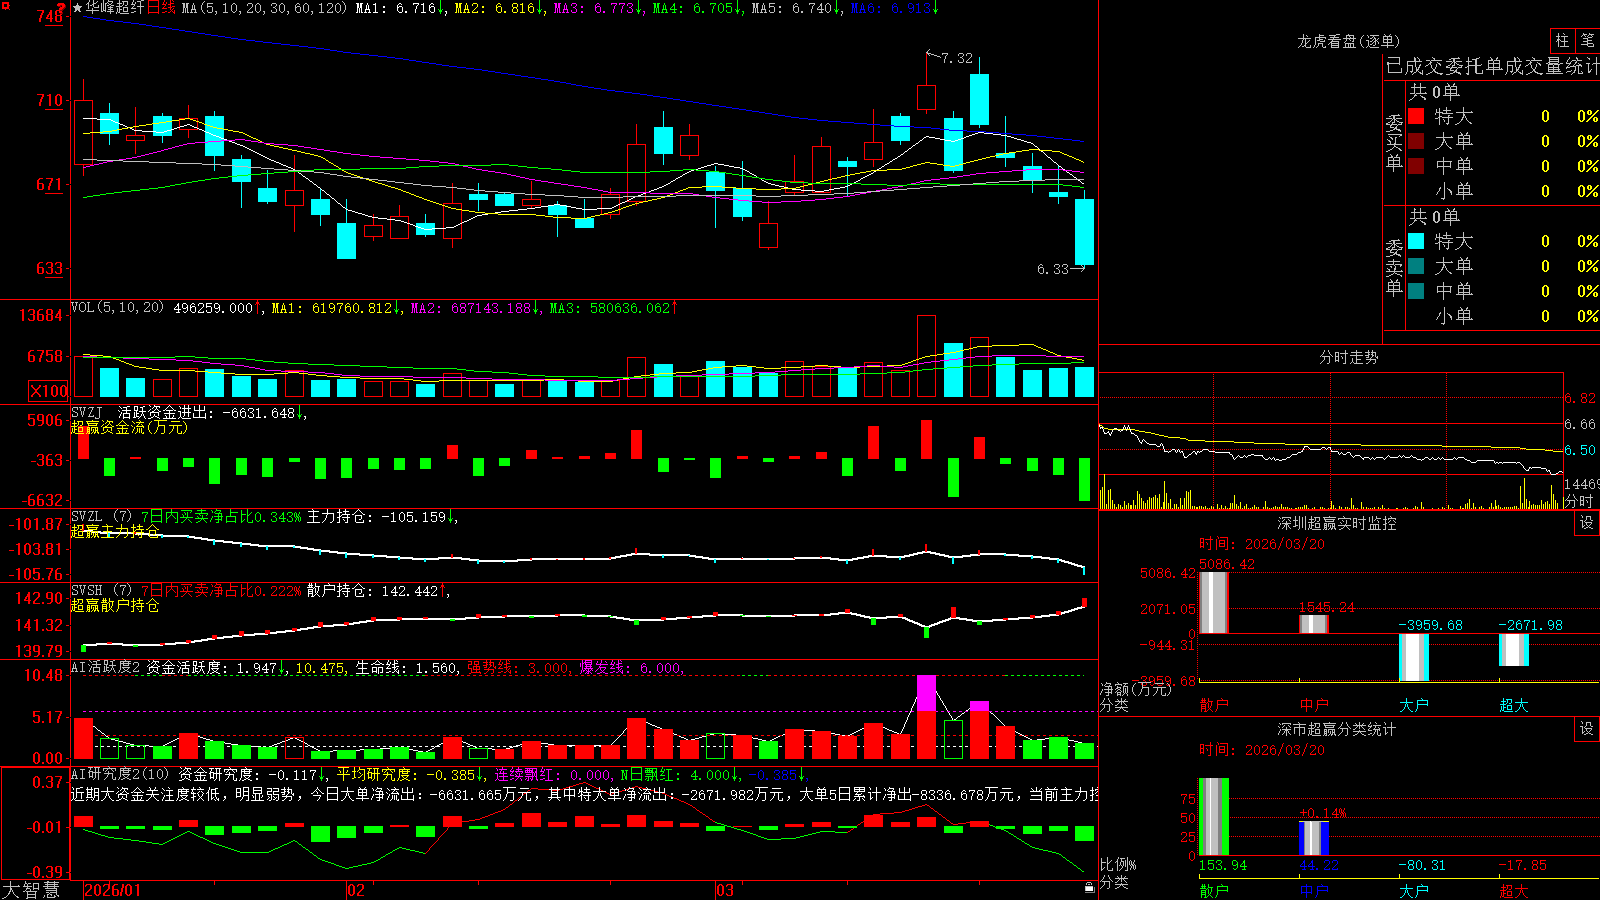The width and height of the screenshot is (1600, 900).
Task: Click the -3959.68 大户 bar in 实时监控
Action: (1413, 657)
